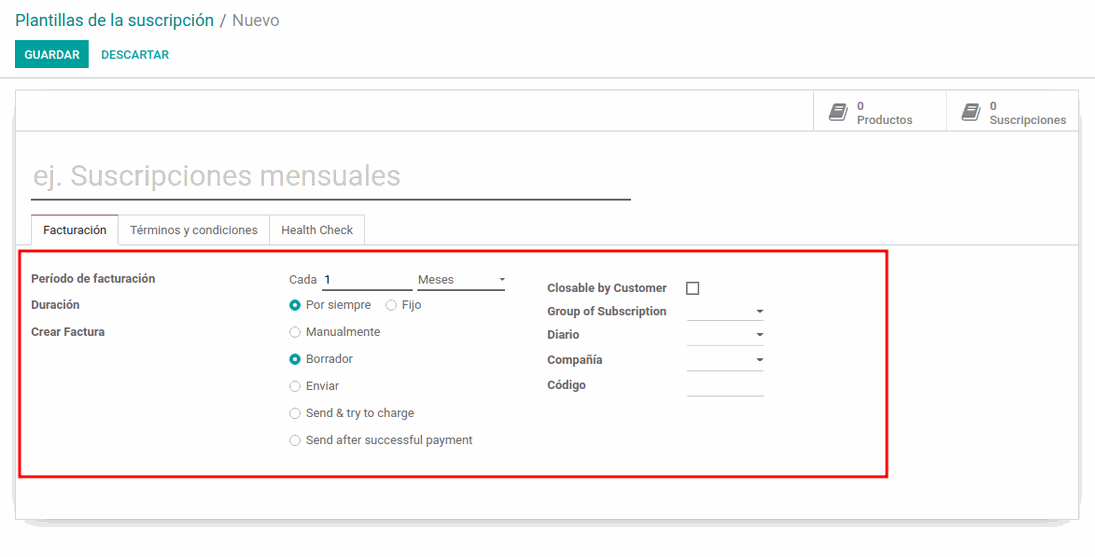Click the Suscripciones book icon

(971, 112)
